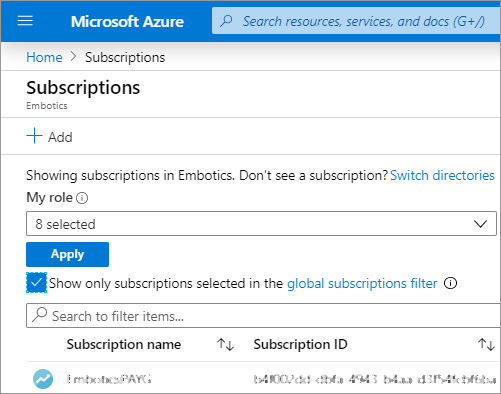Viewport: 501px width, 394px height.
Task: Focus the Search to filter items field
Action: (x=263, y=315)
